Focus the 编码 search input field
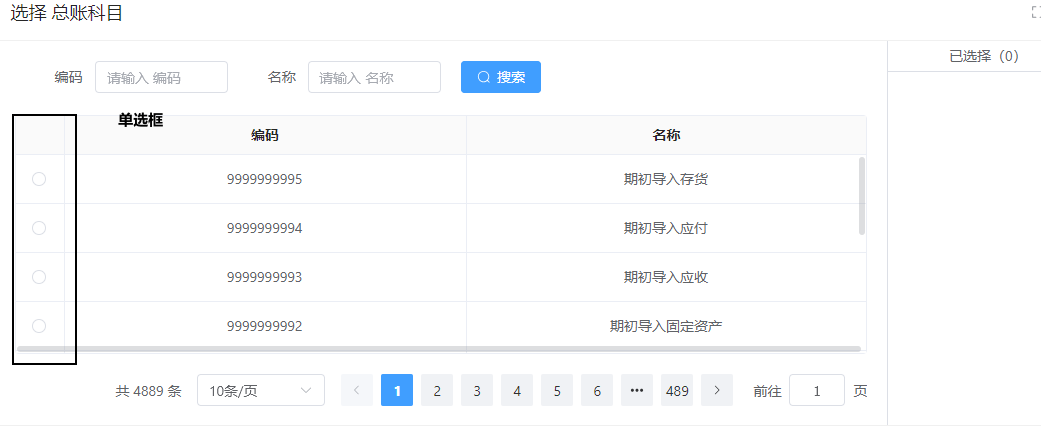This screenshot has width=1041, height=432. click(x=161, y=77)
